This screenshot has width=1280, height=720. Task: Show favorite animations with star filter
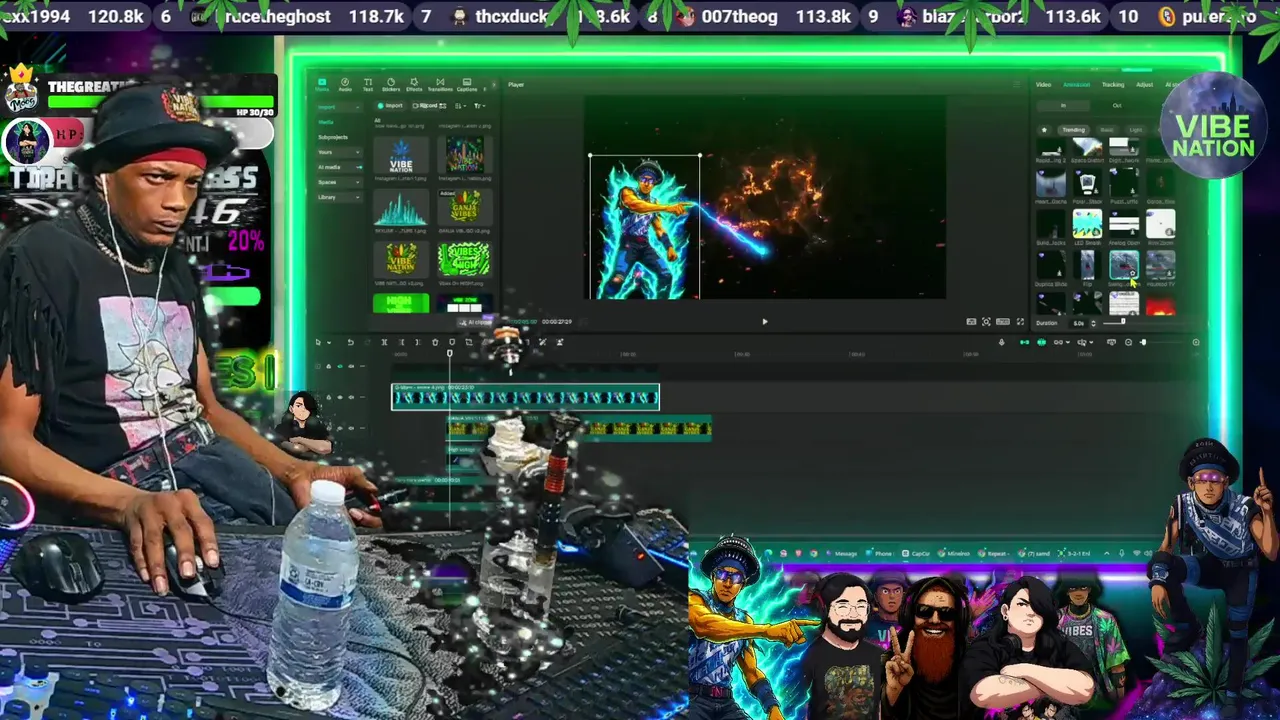point(1044,130)
